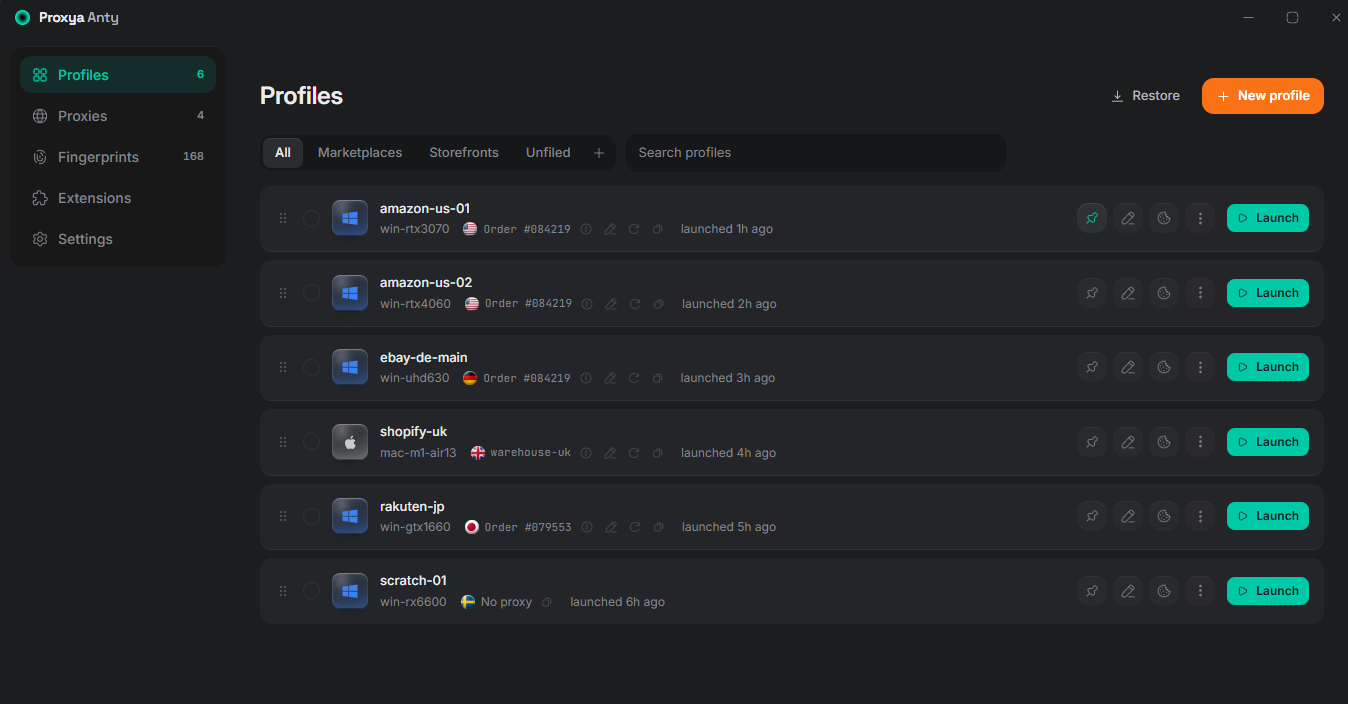The image size is (1348, 704).
Task: Edit the proxy of amazon-us-01 inline
Action: pos(610,229)
